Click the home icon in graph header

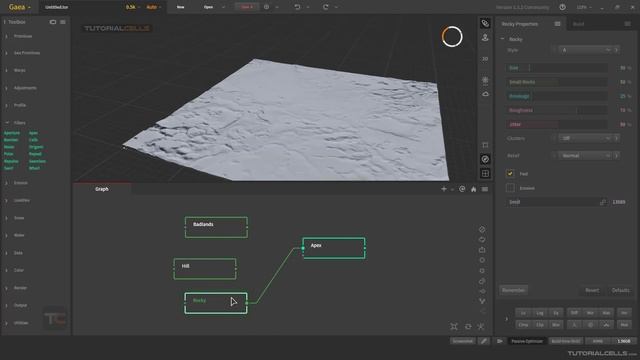pyautogui.click(x=473, y=189)
